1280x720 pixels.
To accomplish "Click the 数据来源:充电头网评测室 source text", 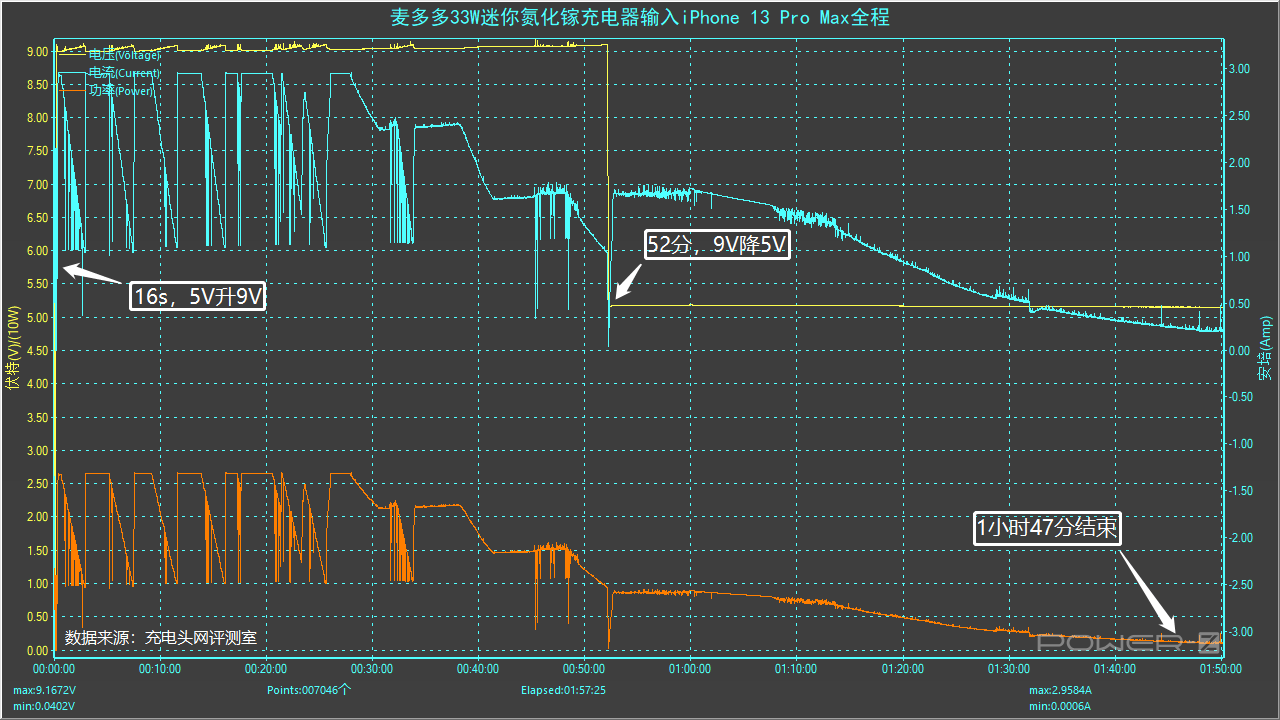I will 161,637.
